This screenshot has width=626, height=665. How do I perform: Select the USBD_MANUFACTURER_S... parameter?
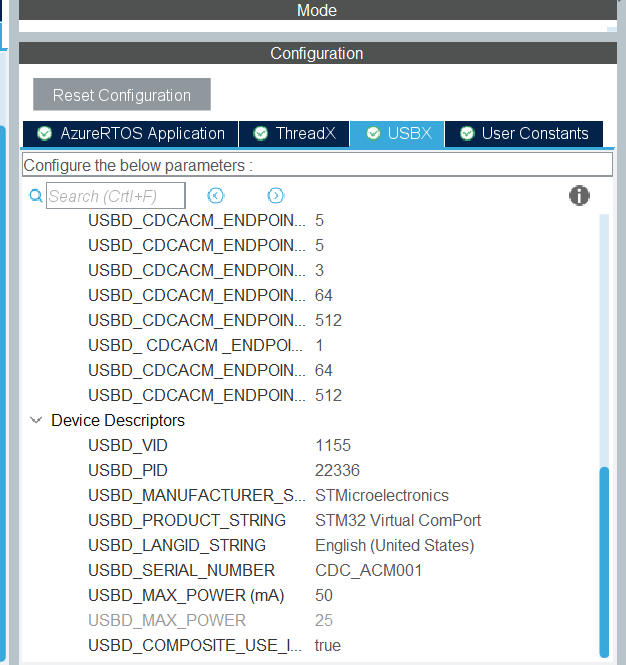coord(197,495)
